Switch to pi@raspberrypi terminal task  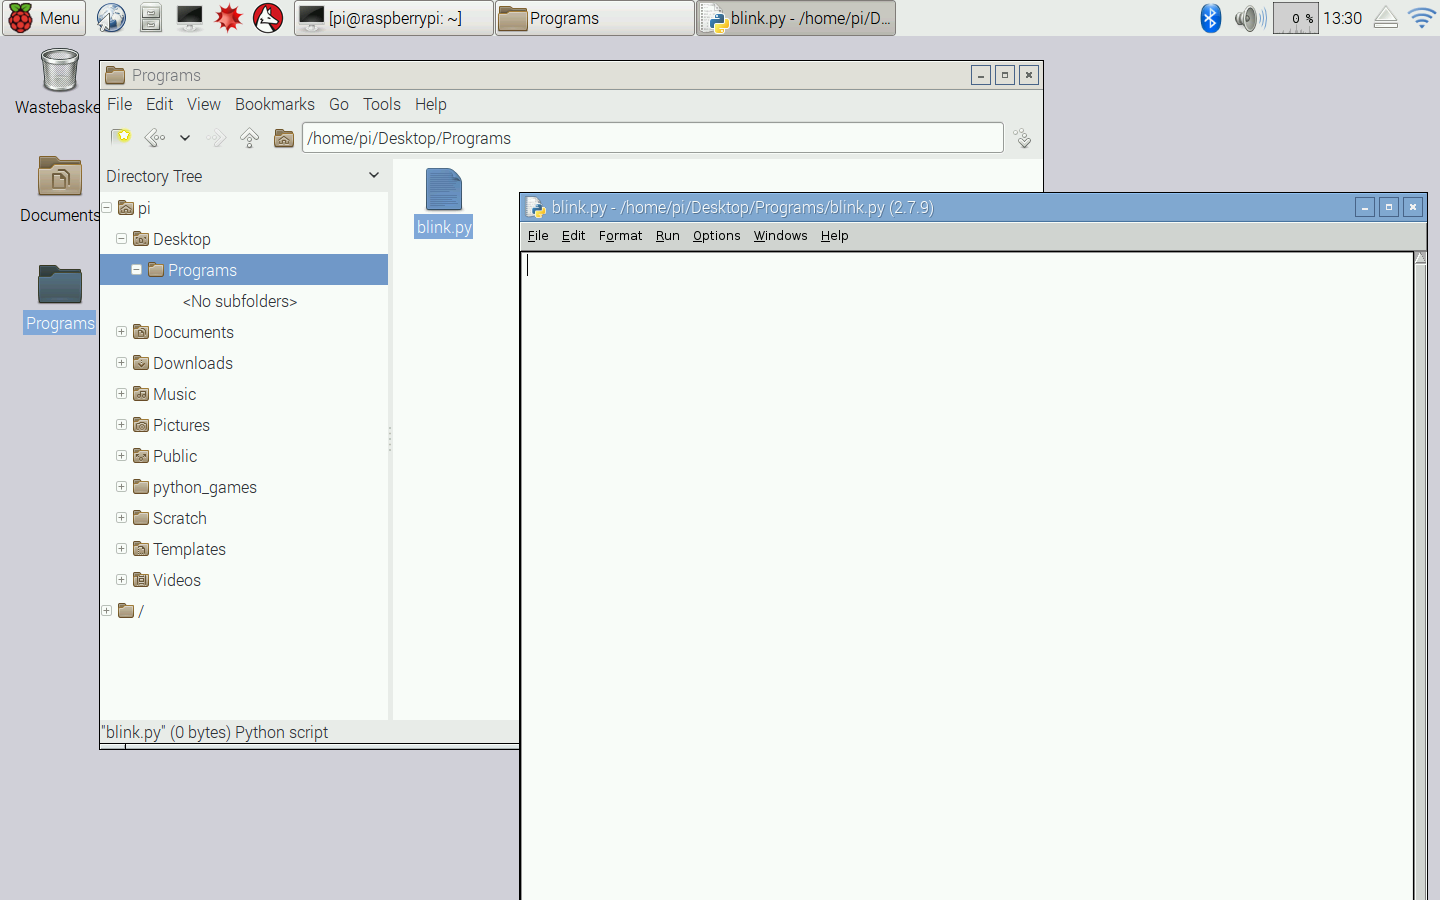pyautogui.click(x=394, y=18)
